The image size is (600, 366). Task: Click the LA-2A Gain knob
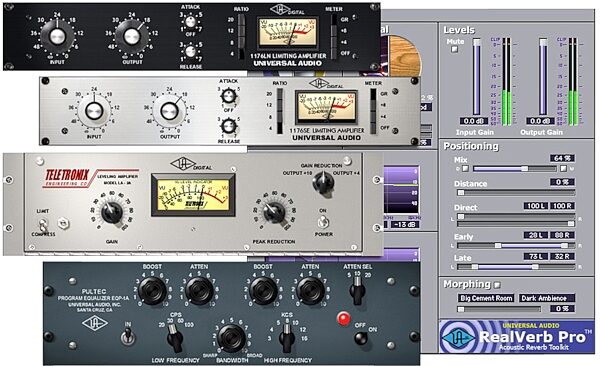click(112, 212)
